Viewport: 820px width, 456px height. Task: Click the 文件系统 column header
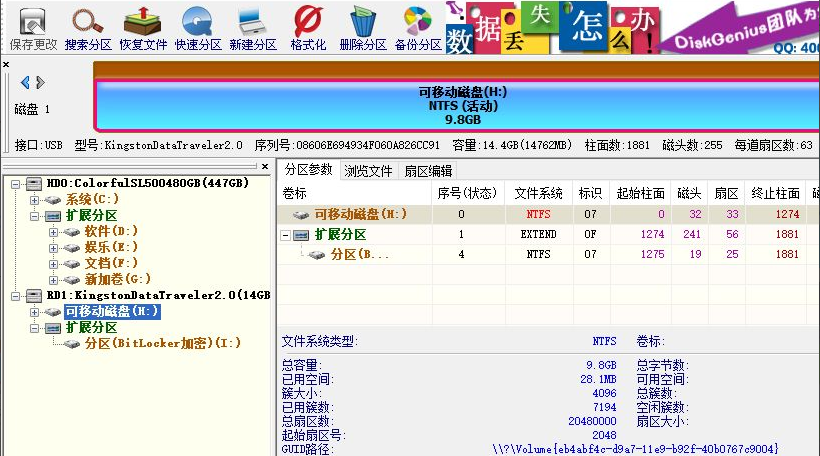538,193
